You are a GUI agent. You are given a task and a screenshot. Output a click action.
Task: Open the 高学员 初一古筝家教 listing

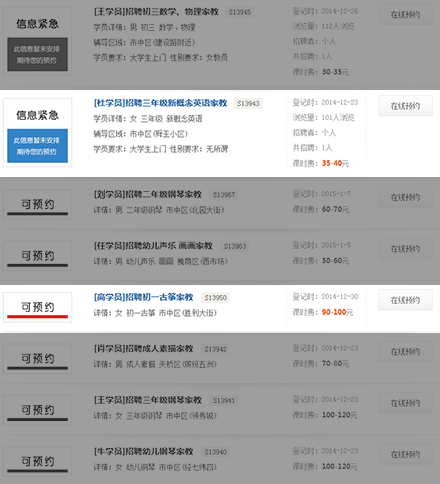[143, 297]
